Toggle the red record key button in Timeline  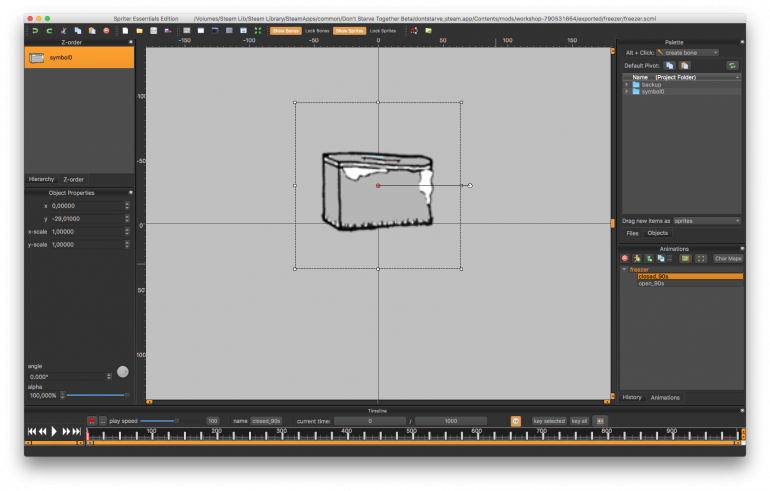tap(92, 421)
